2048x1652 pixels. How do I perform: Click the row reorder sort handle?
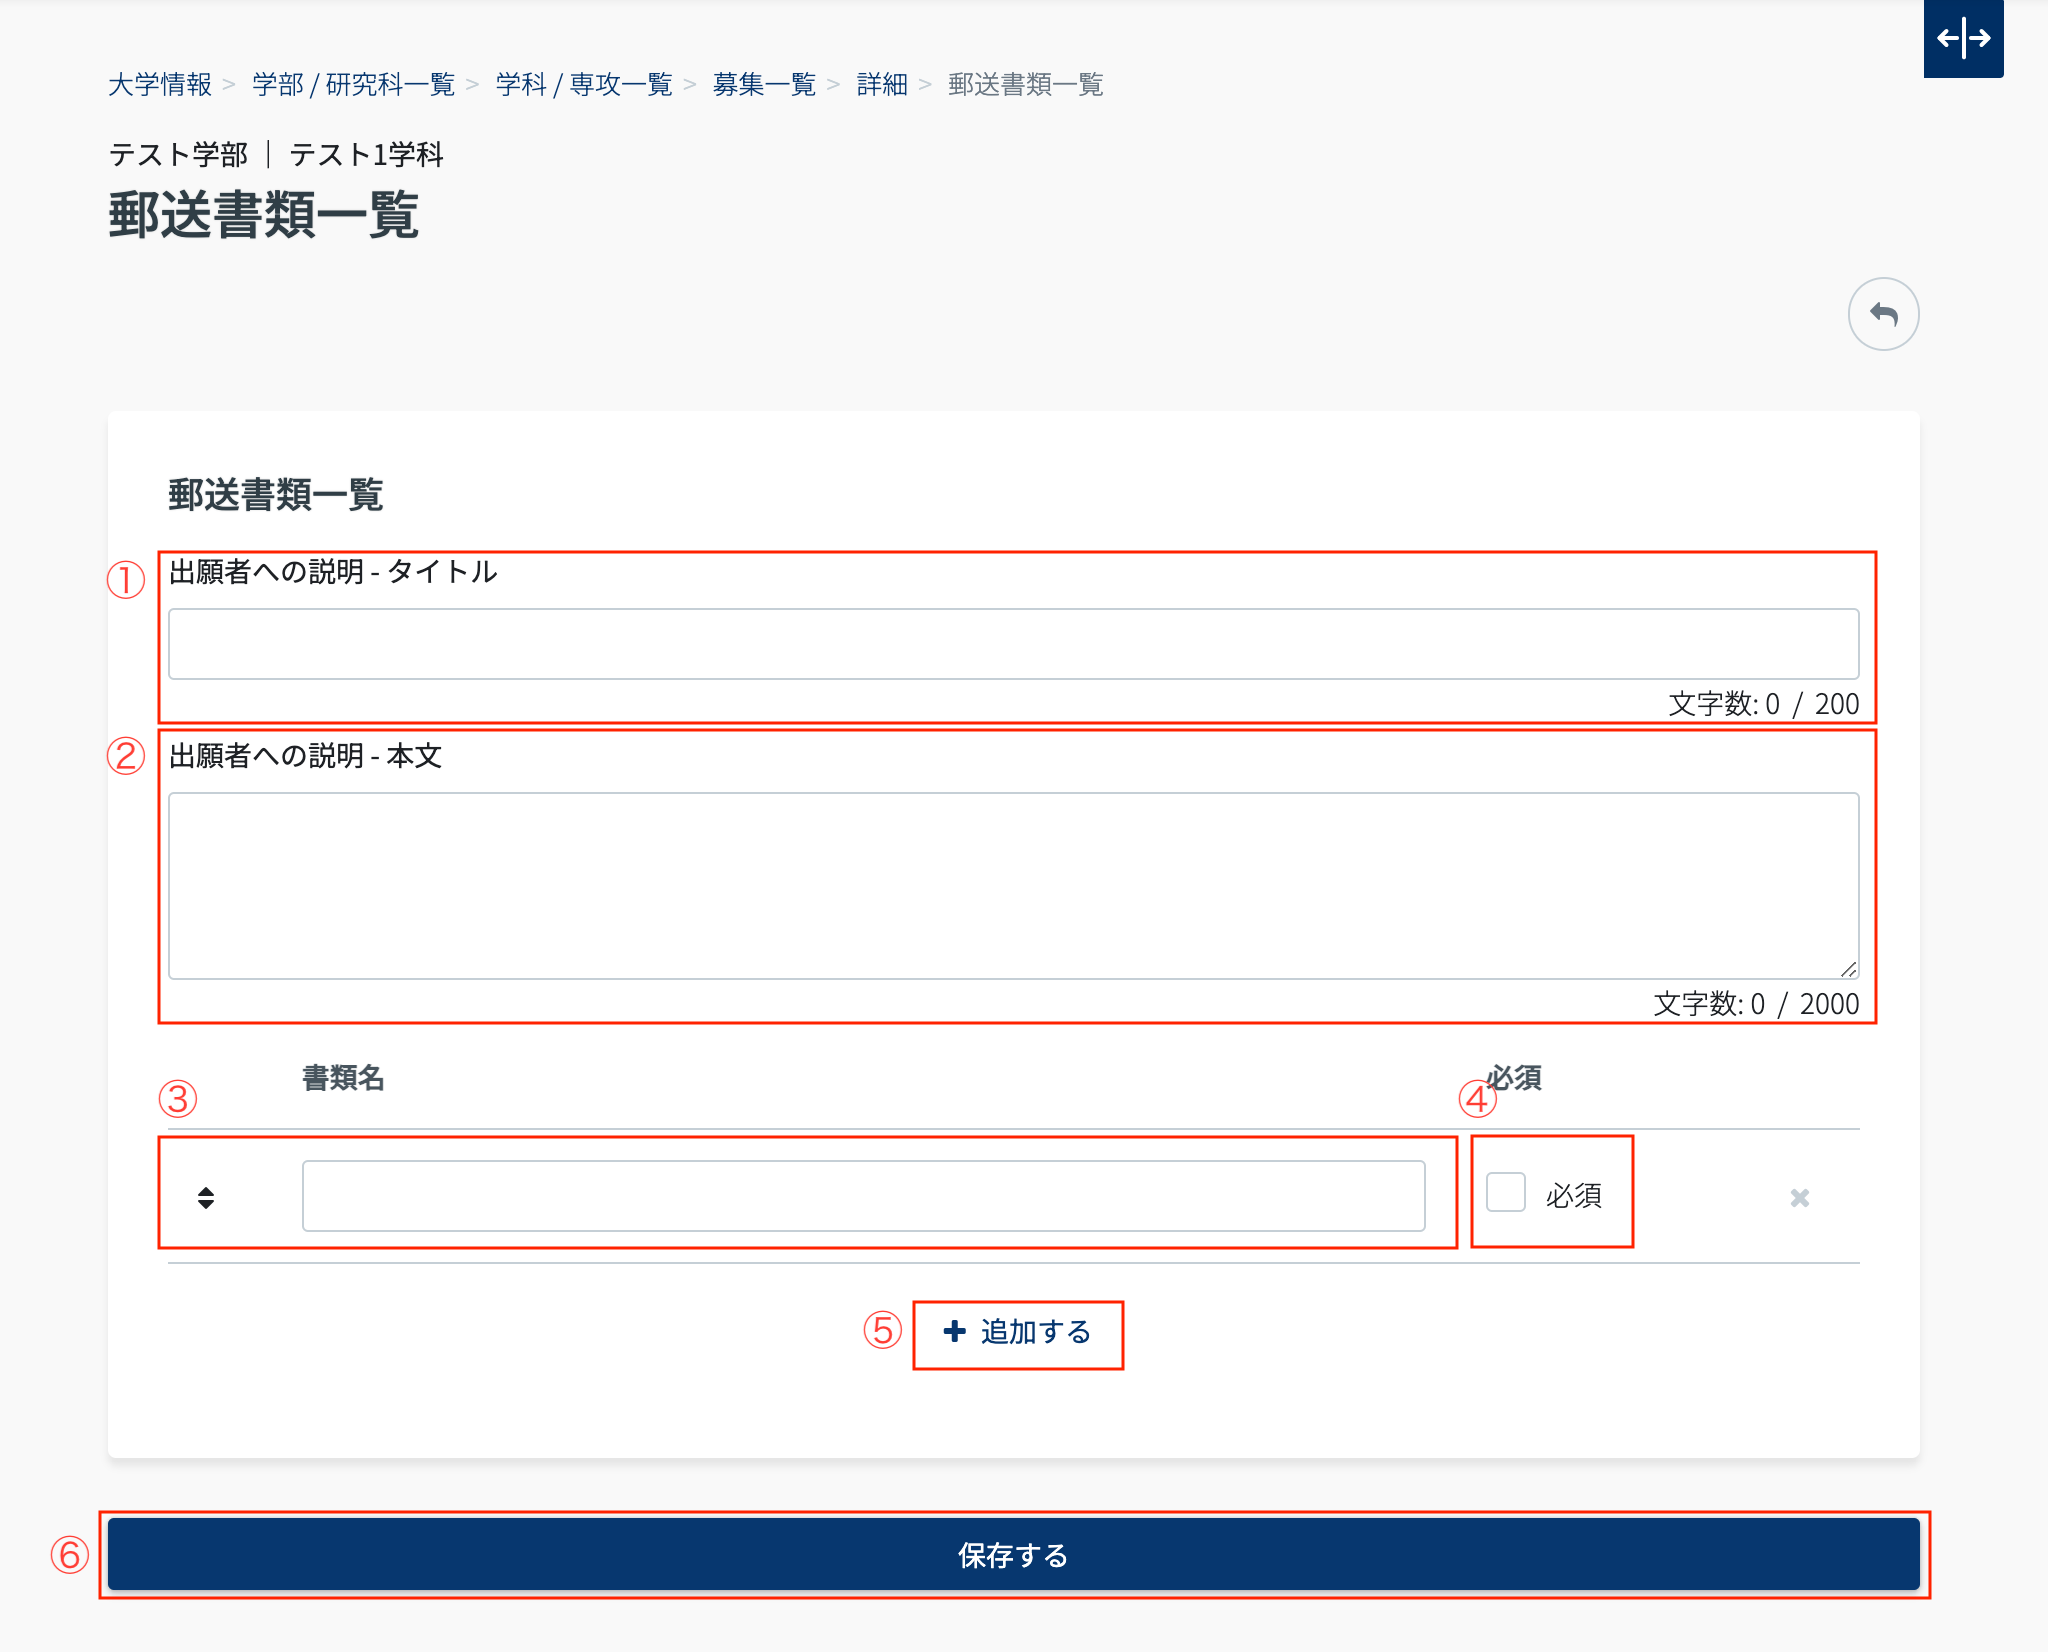point(206,1197)
